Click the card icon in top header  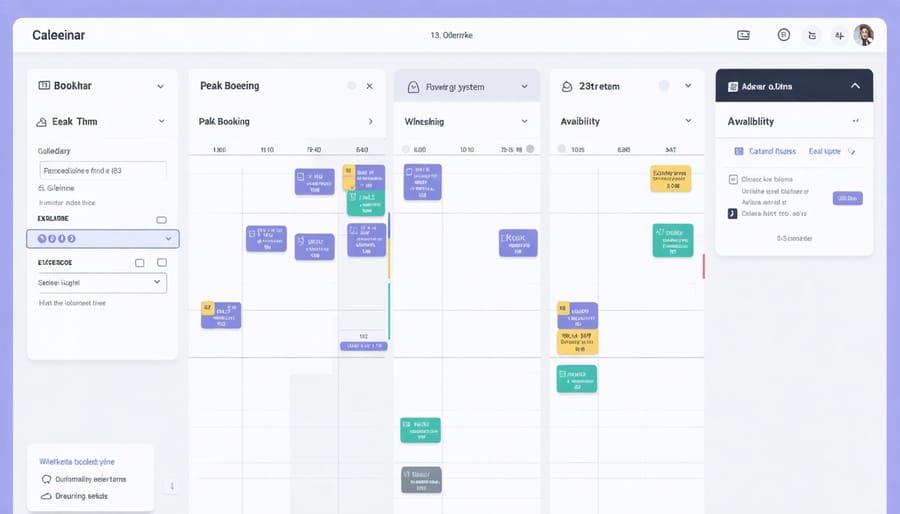(x=743, y=35)
